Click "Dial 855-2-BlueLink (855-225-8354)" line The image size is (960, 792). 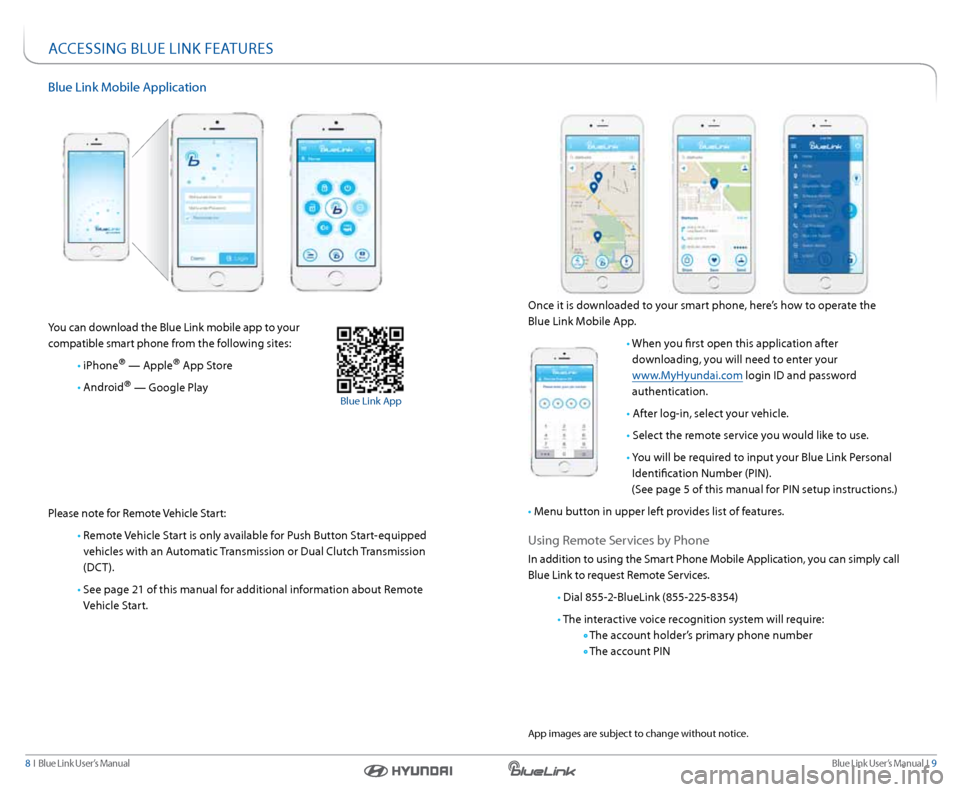(650, 597)
